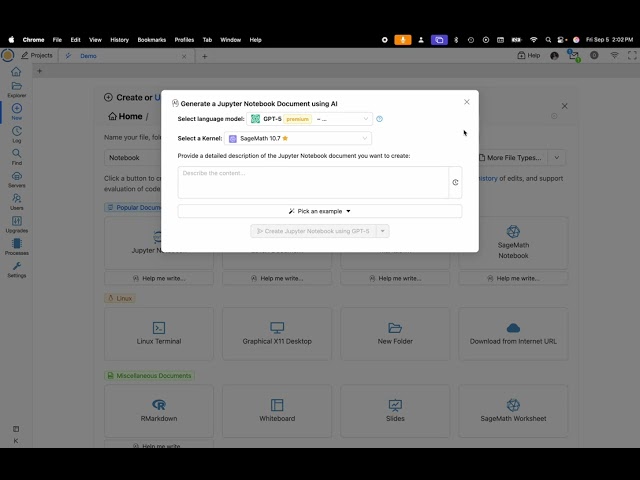Close the Demo project tab
Viewport: 640px width, 480px height.
tap(184, 56)
